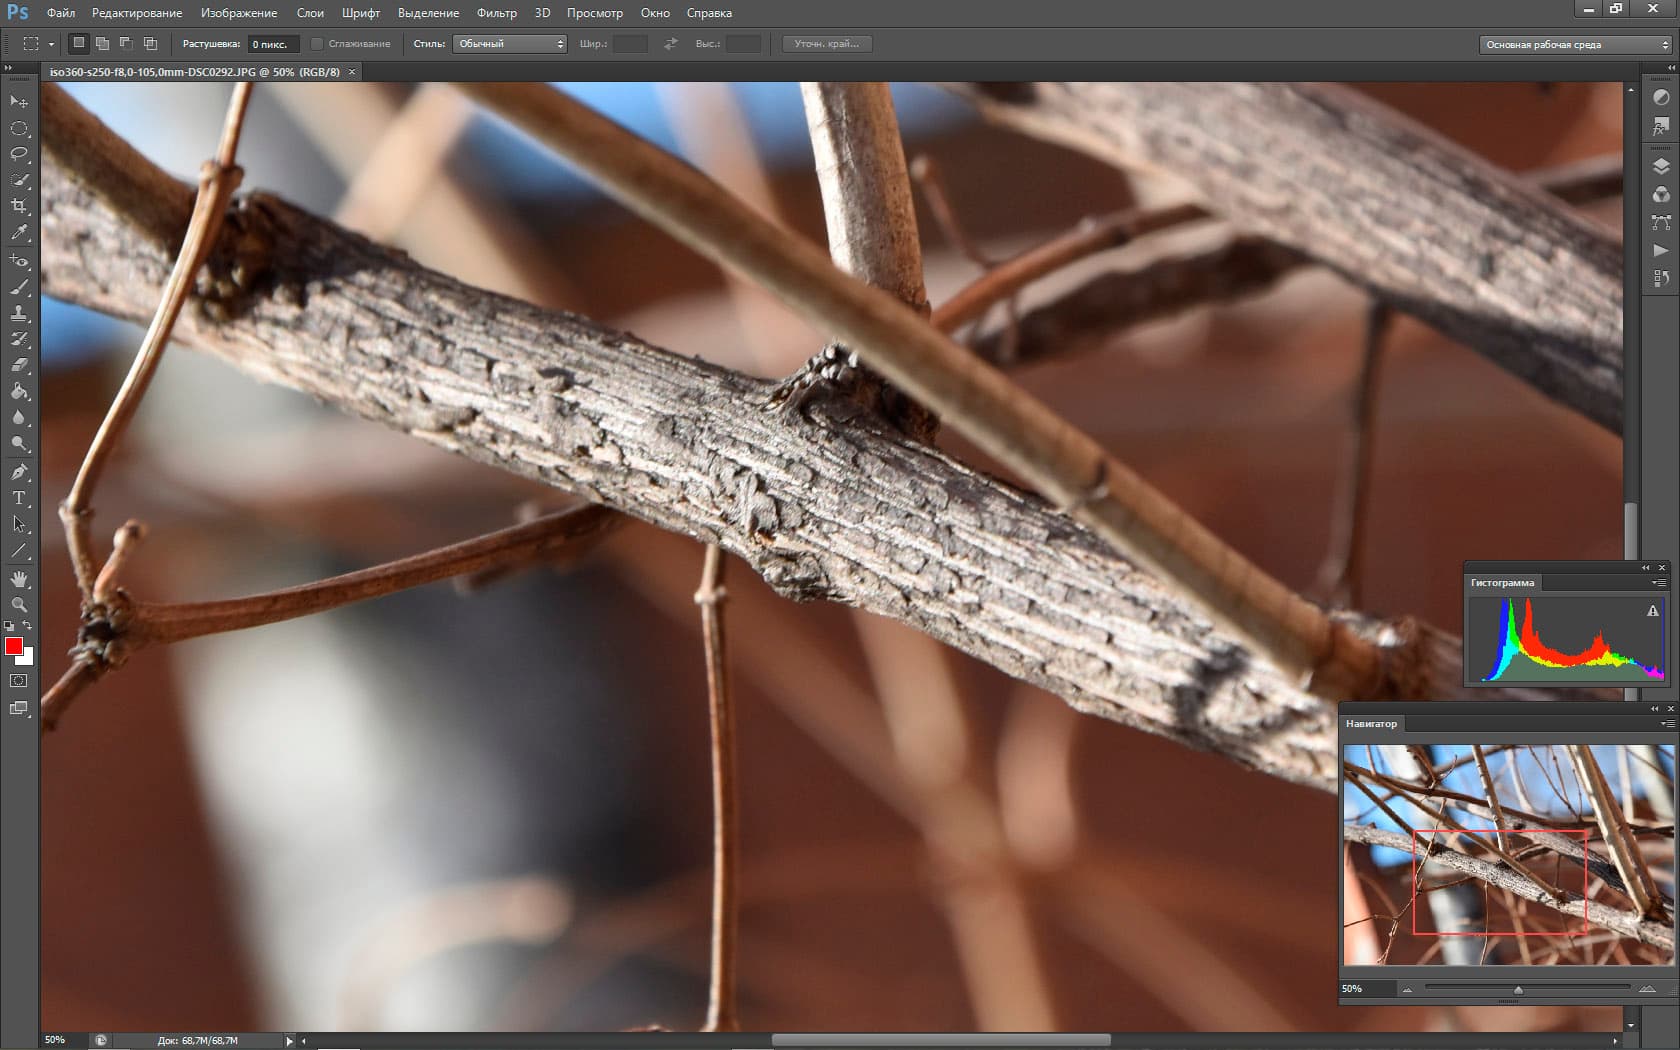Click the histogram cache warning triangle
The image size is (1680, 1050).
(1653, 611)
